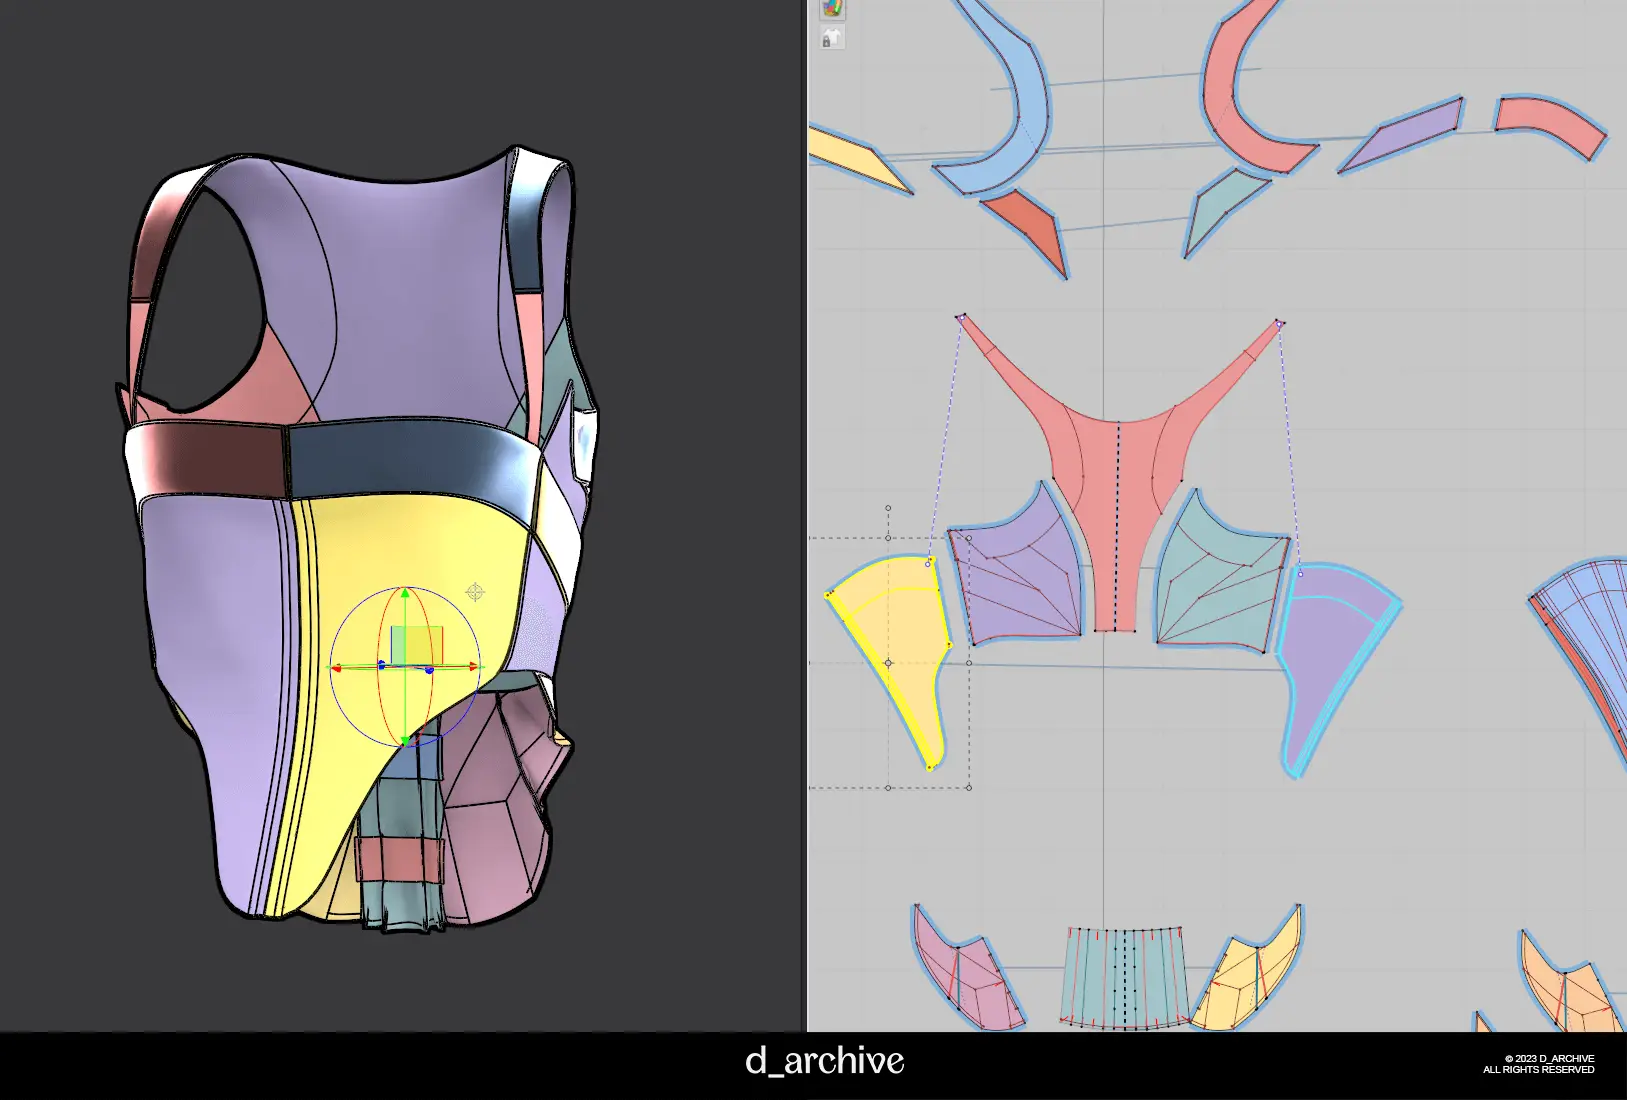Click the compass pivot icon near the gizmo

coord(475,592)
